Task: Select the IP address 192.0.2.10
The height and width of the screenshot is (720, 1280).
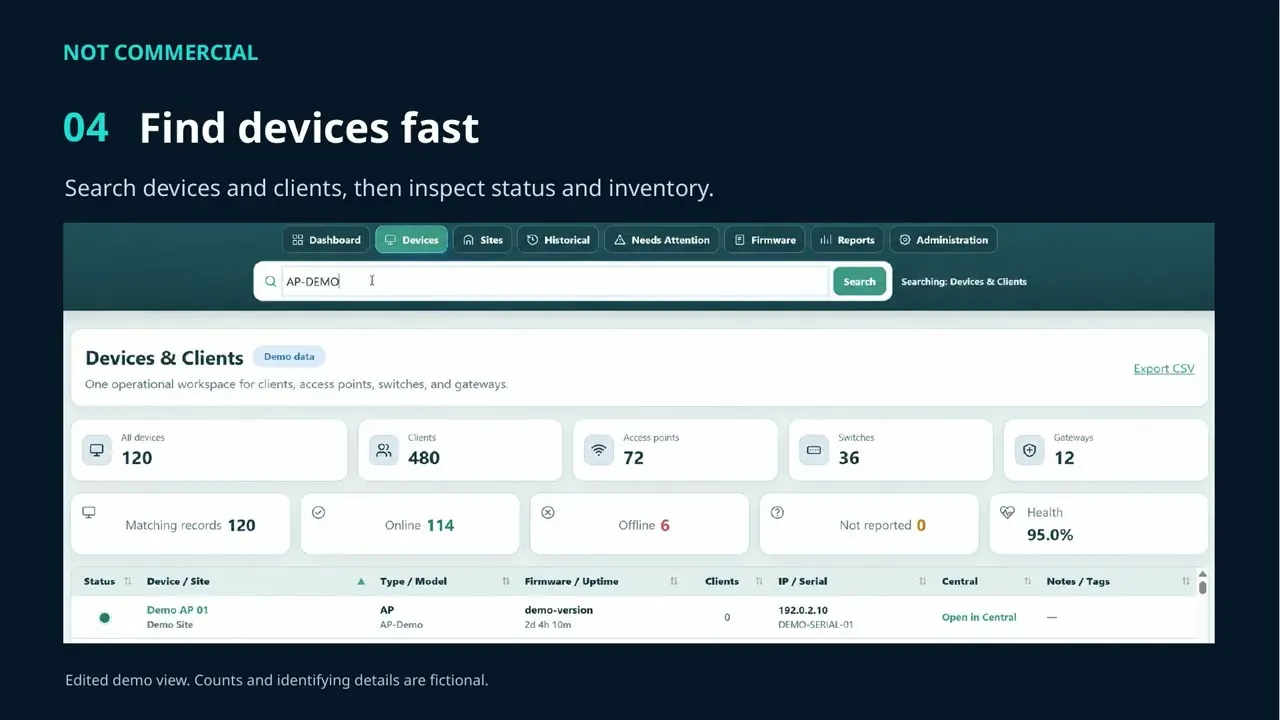Action: coord(803,610)
